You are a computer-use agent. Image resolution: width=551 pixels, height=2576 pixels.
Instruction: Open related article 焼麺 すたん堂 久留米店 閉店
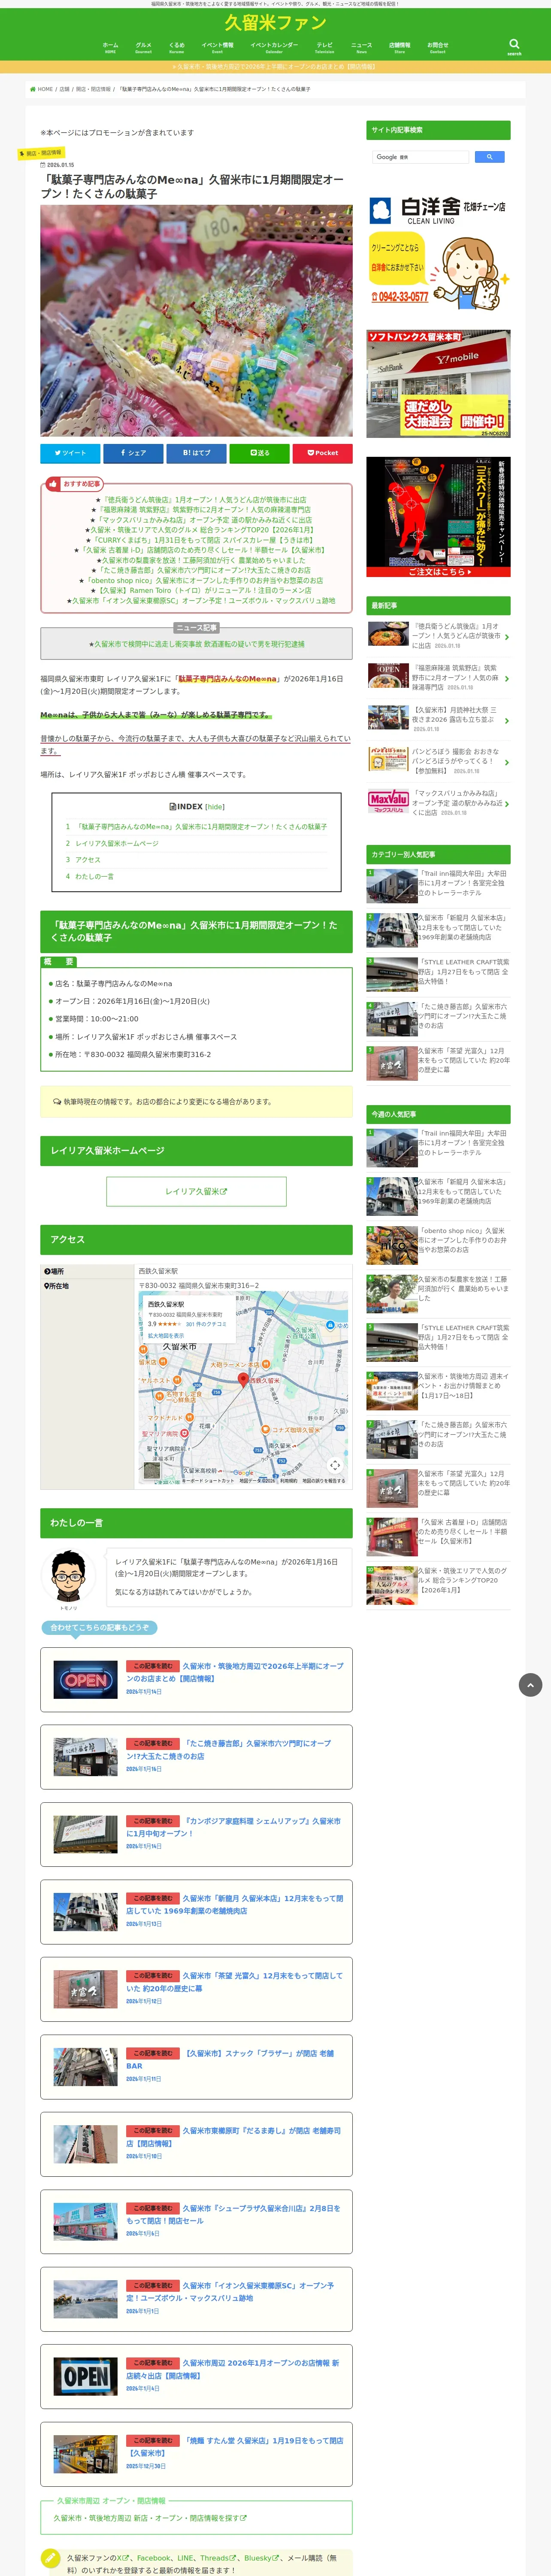click(196, 2454)
